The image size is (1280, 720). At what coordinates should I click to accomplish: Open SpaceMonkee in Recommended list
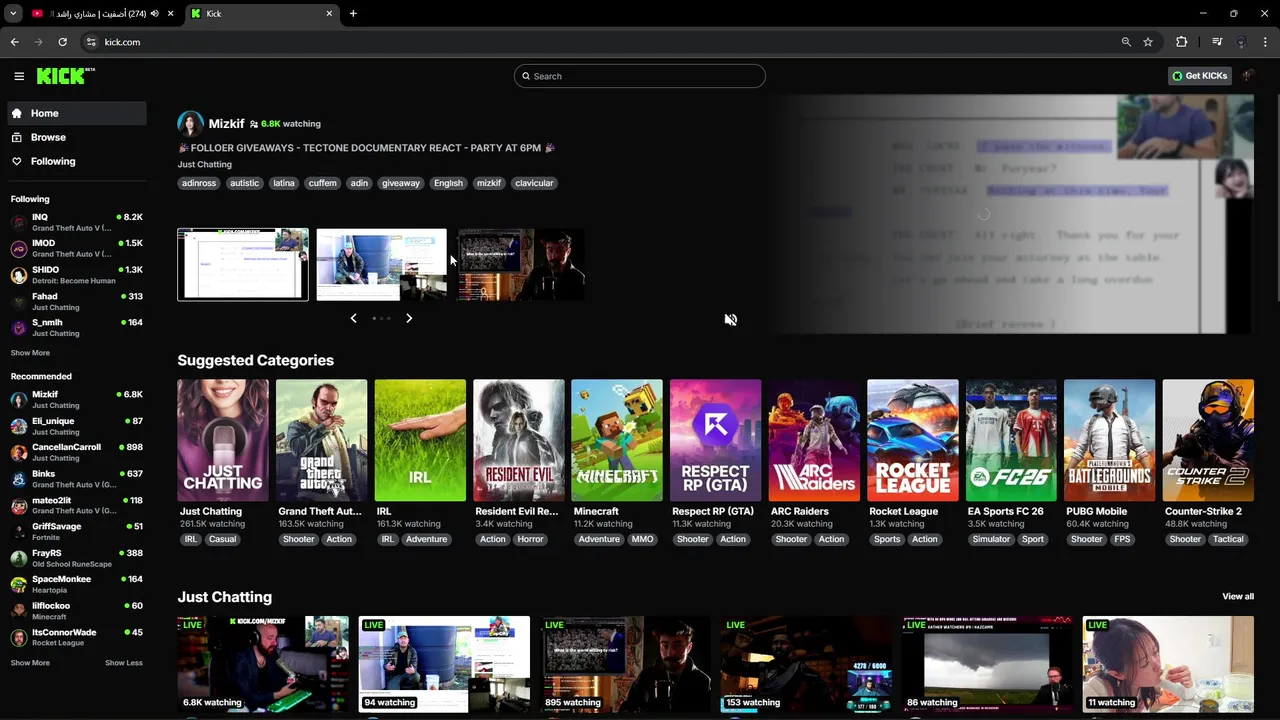(x=77, y=584)
